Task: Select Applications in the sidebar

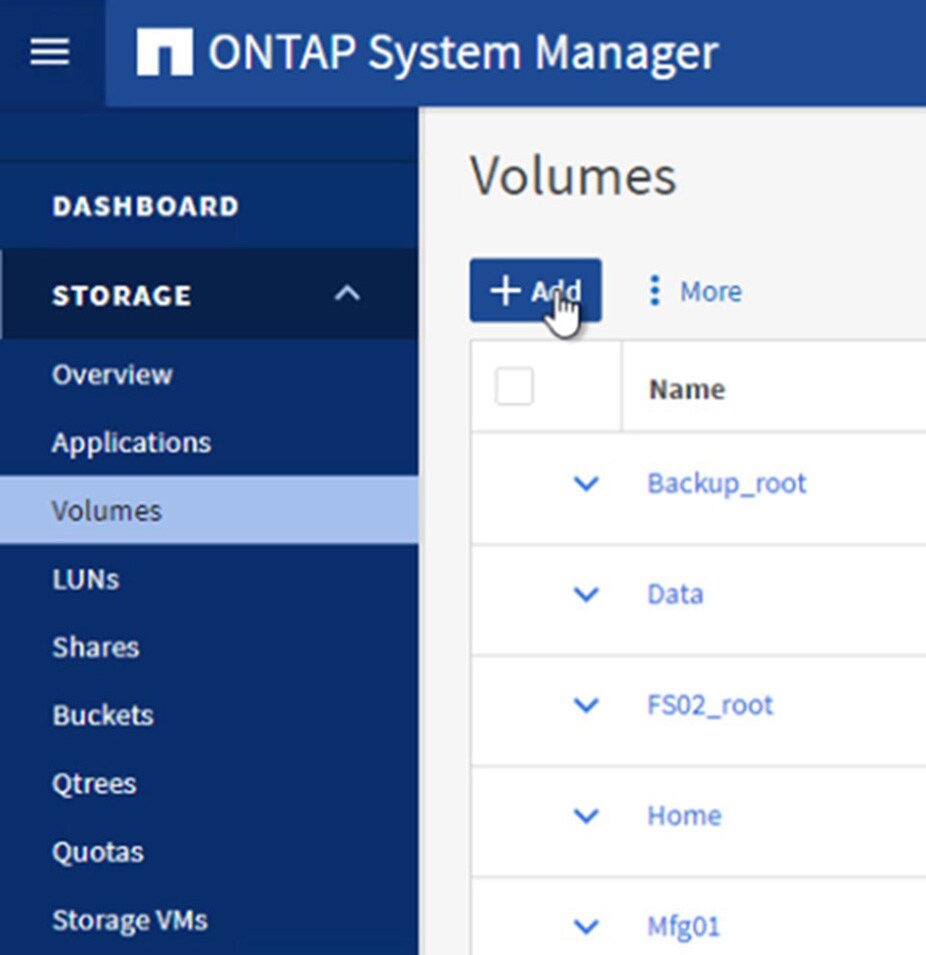Action: (x=131, y=443)
